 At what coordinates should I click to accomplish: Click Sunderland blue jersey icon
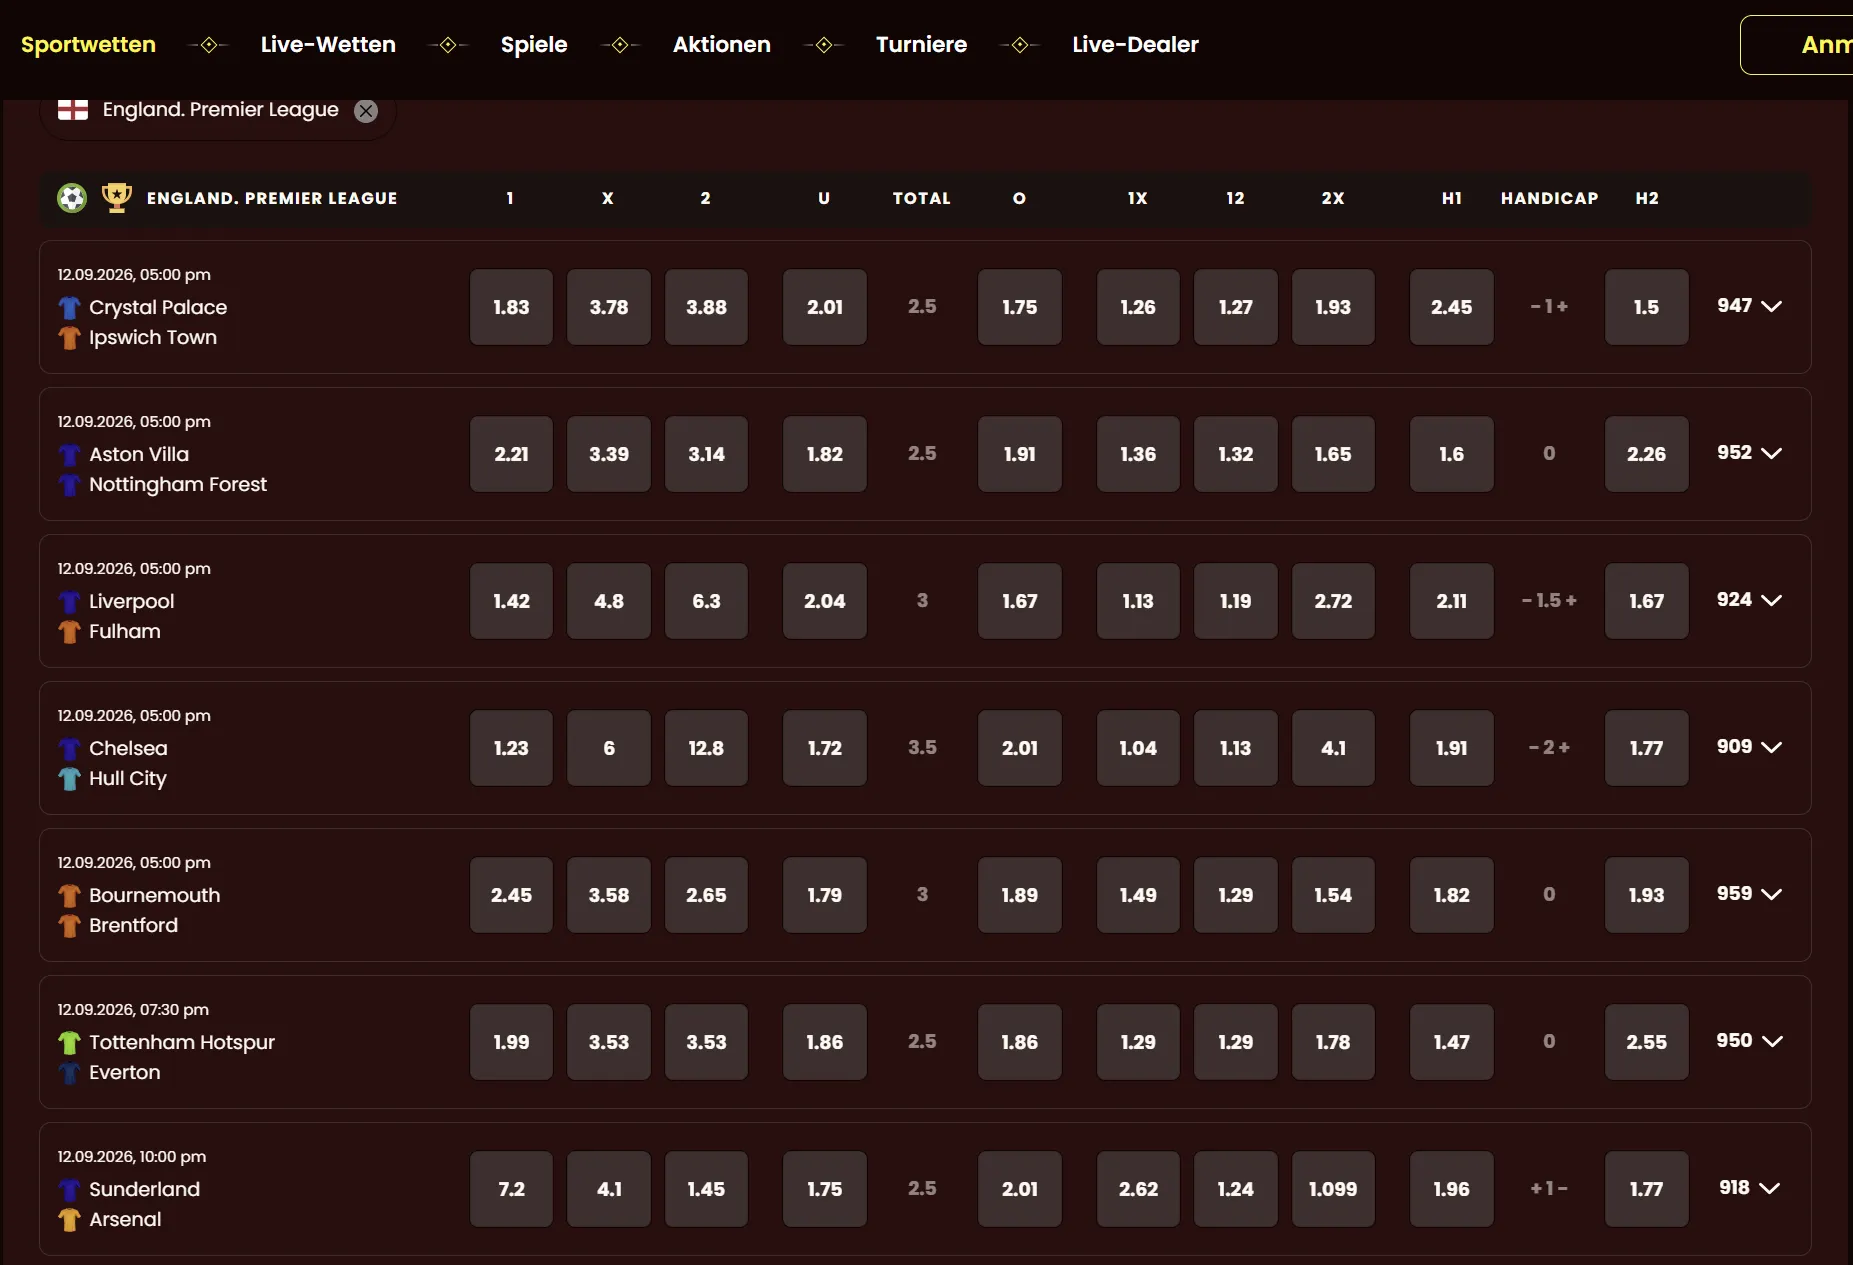pyautogui.click(x=69, y=1190)
